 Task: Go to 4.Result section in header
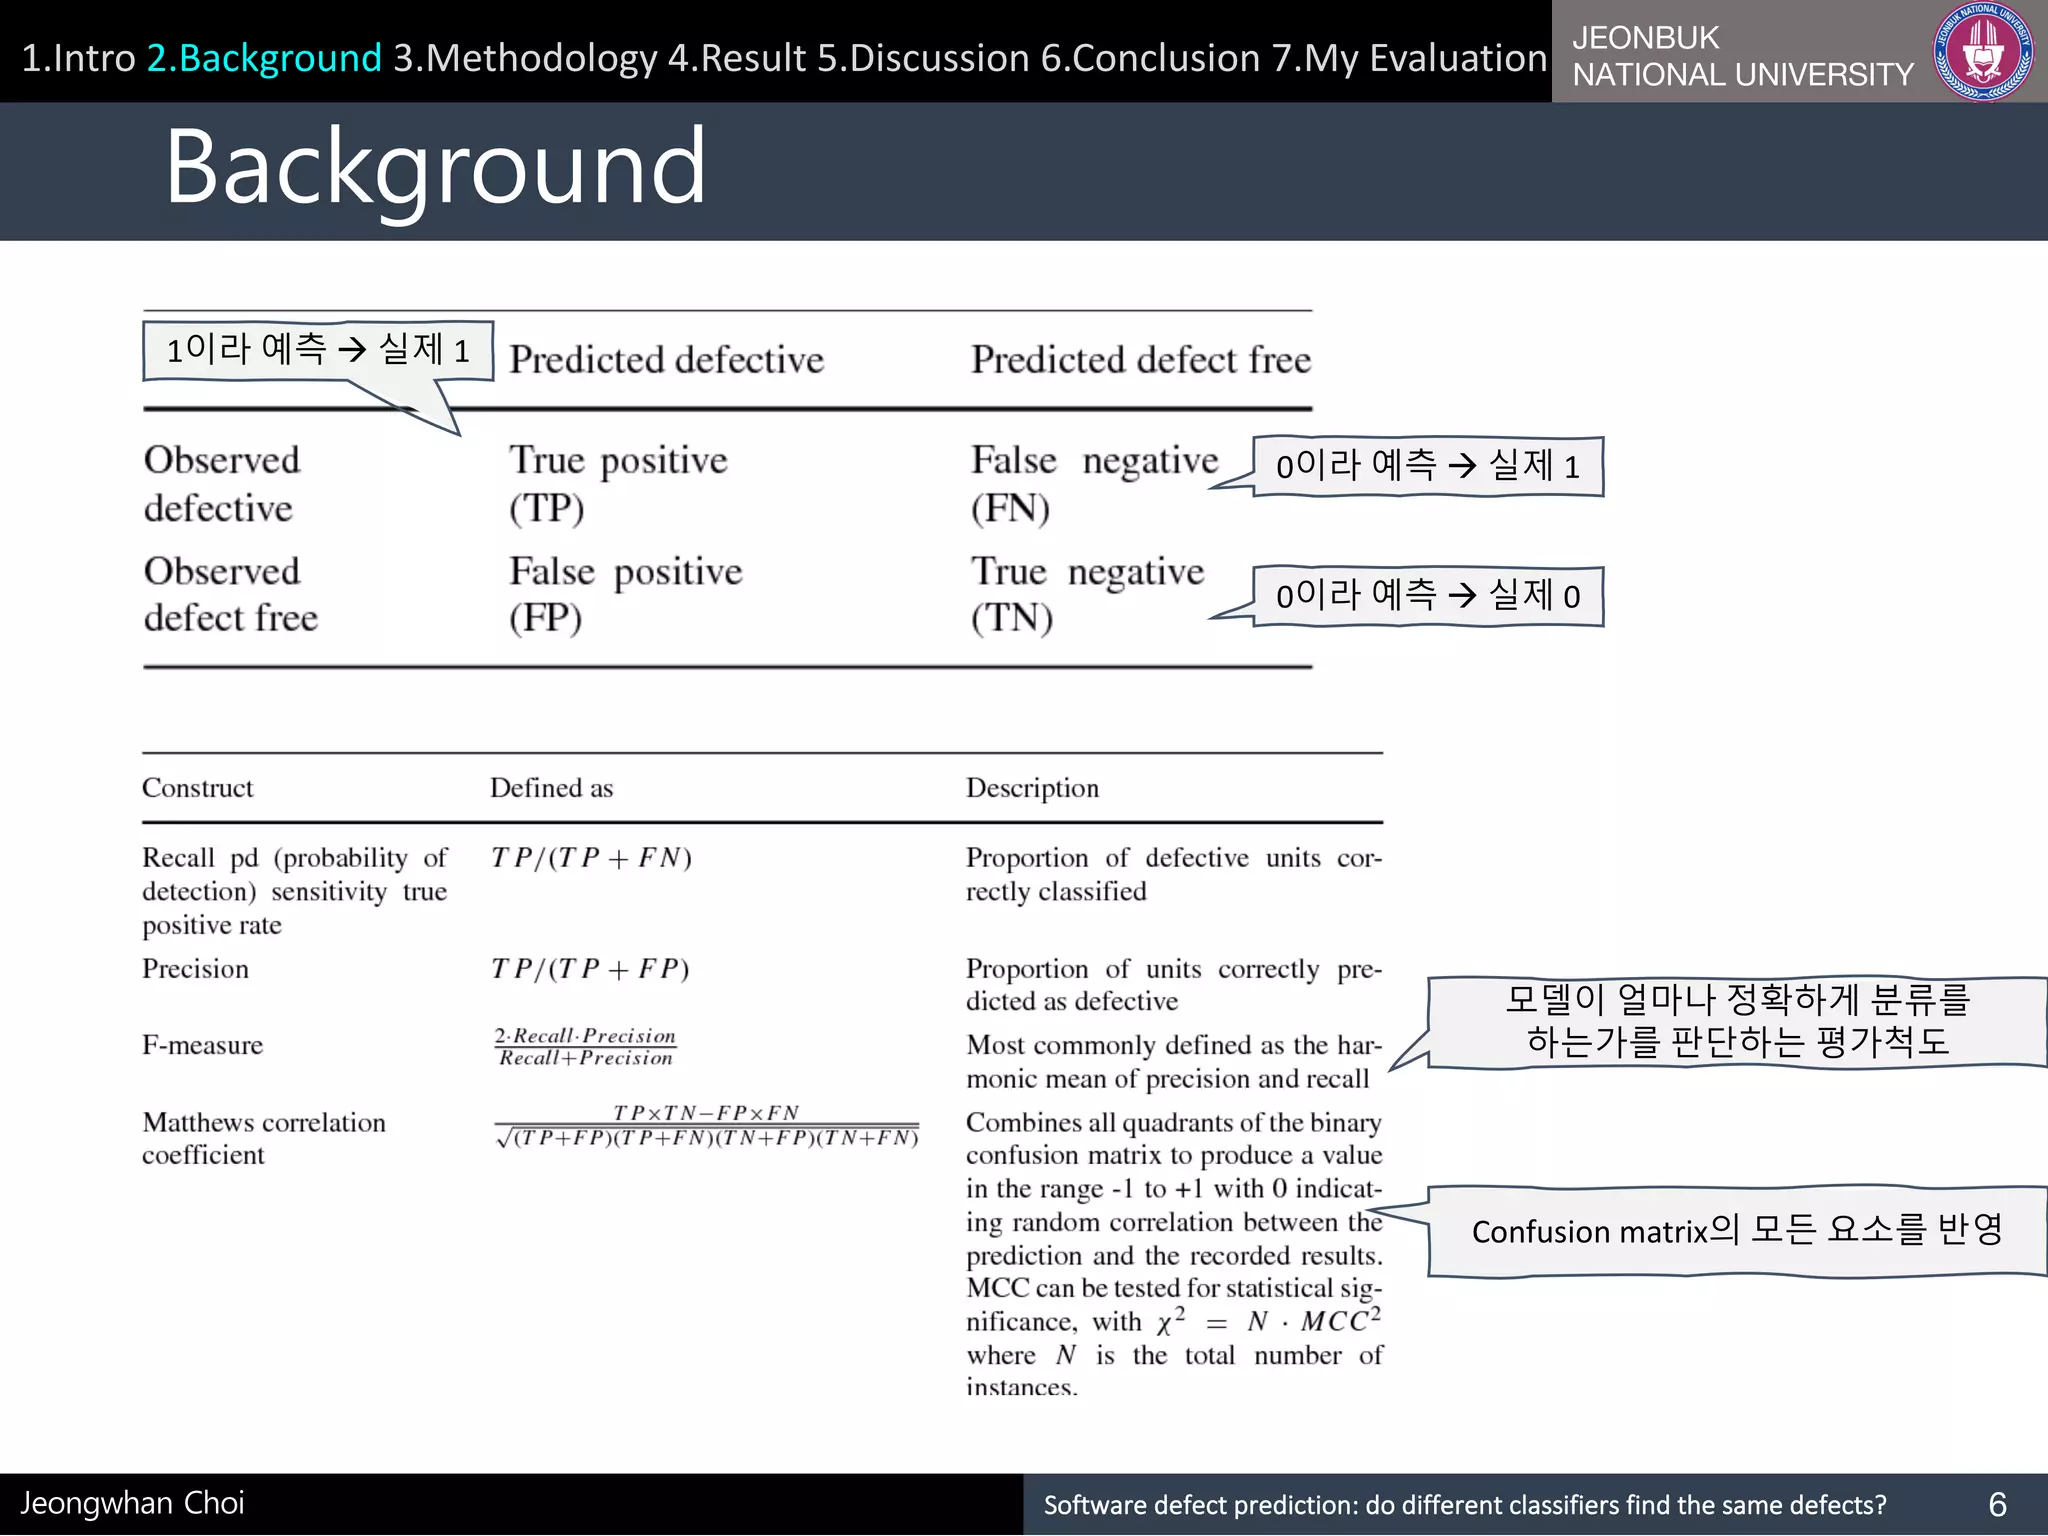[736, 58]
